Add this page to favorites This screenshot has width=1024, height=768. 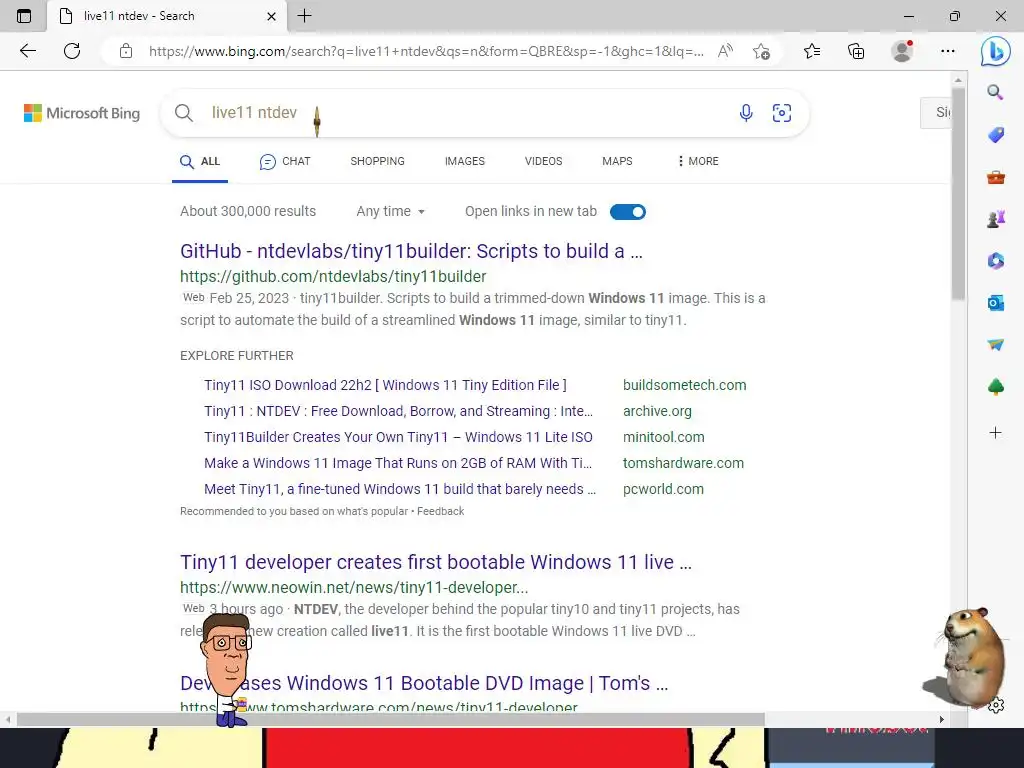[x=761, y=51]
